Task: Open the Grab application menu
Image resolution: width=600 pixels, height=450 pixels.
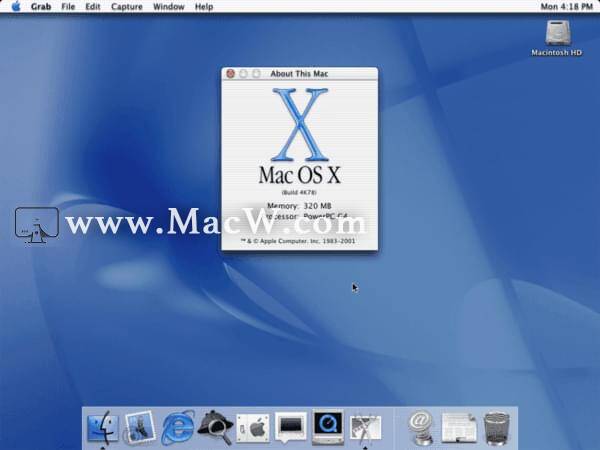Action: [x=41, y=7]
